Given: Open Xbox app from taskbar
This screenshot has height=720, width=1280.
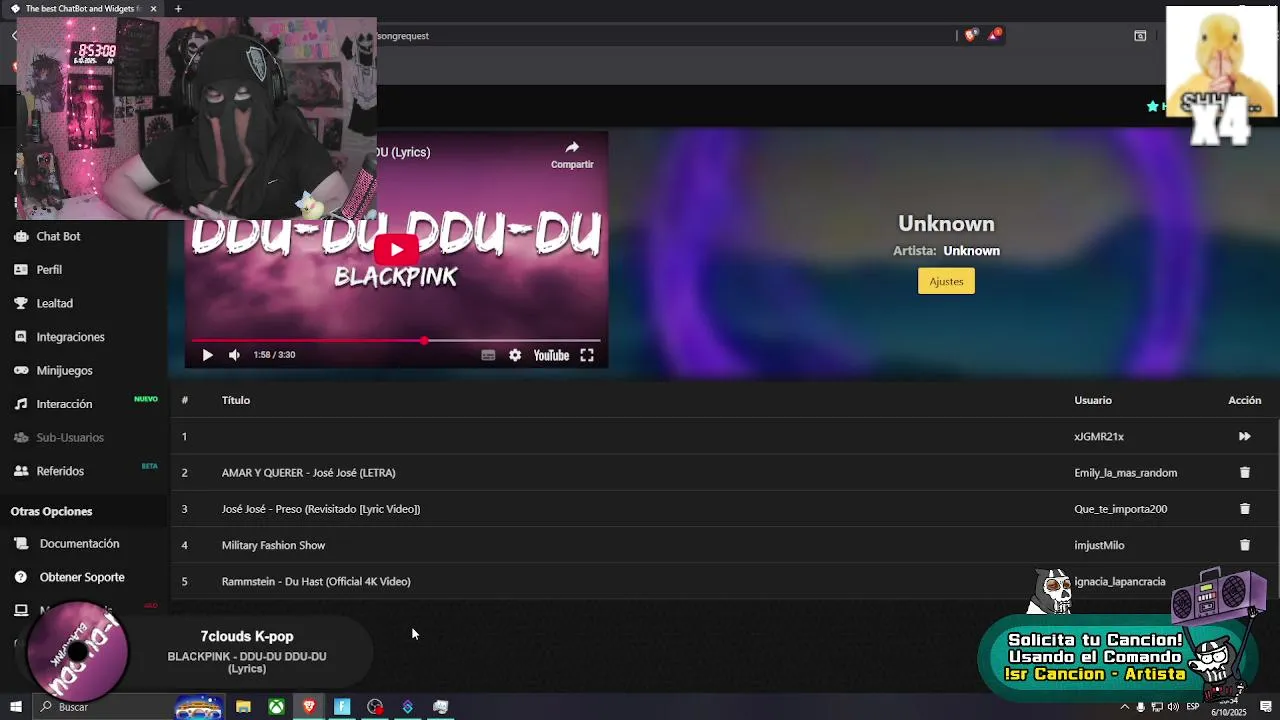Looking at the screenshot, I should pos(275,707).
